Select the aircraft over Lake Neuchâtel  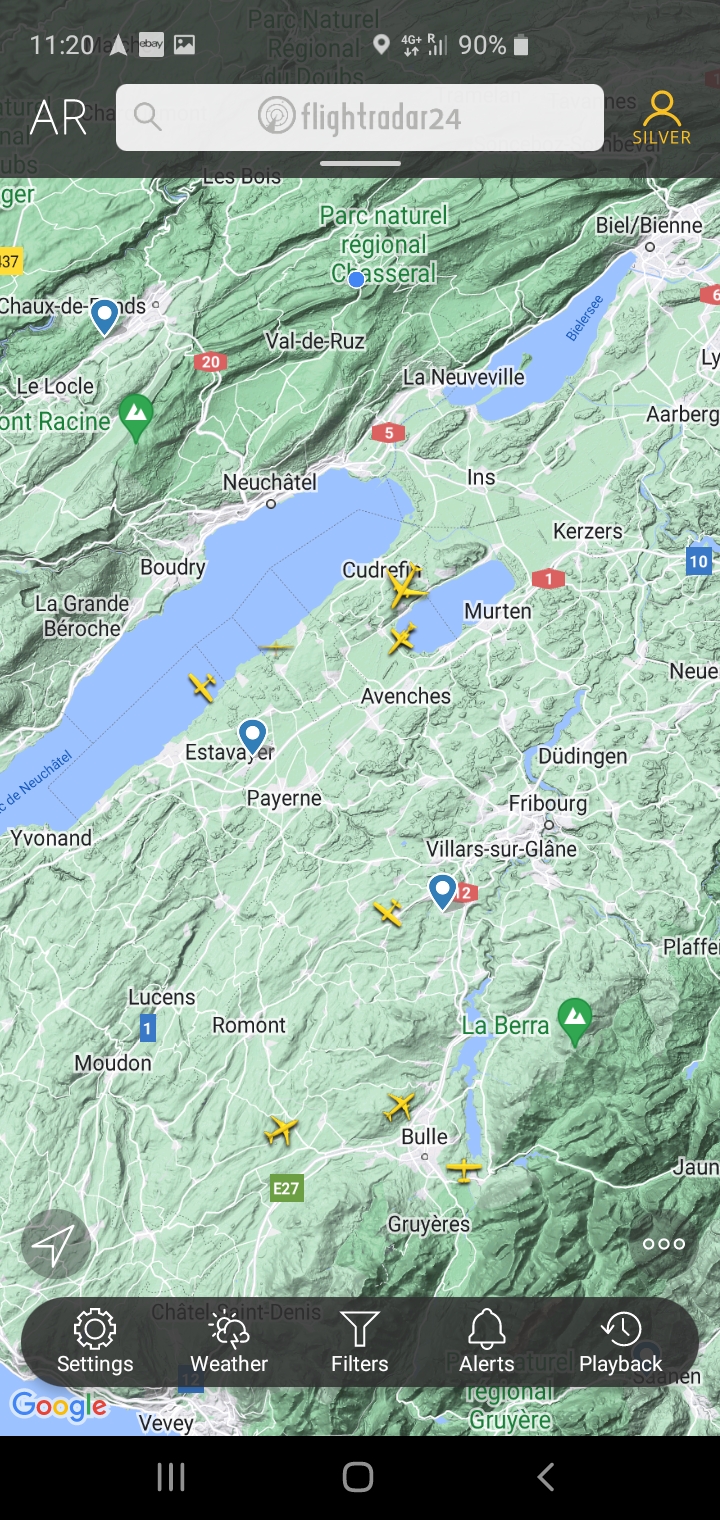click(x=202, y=687)
